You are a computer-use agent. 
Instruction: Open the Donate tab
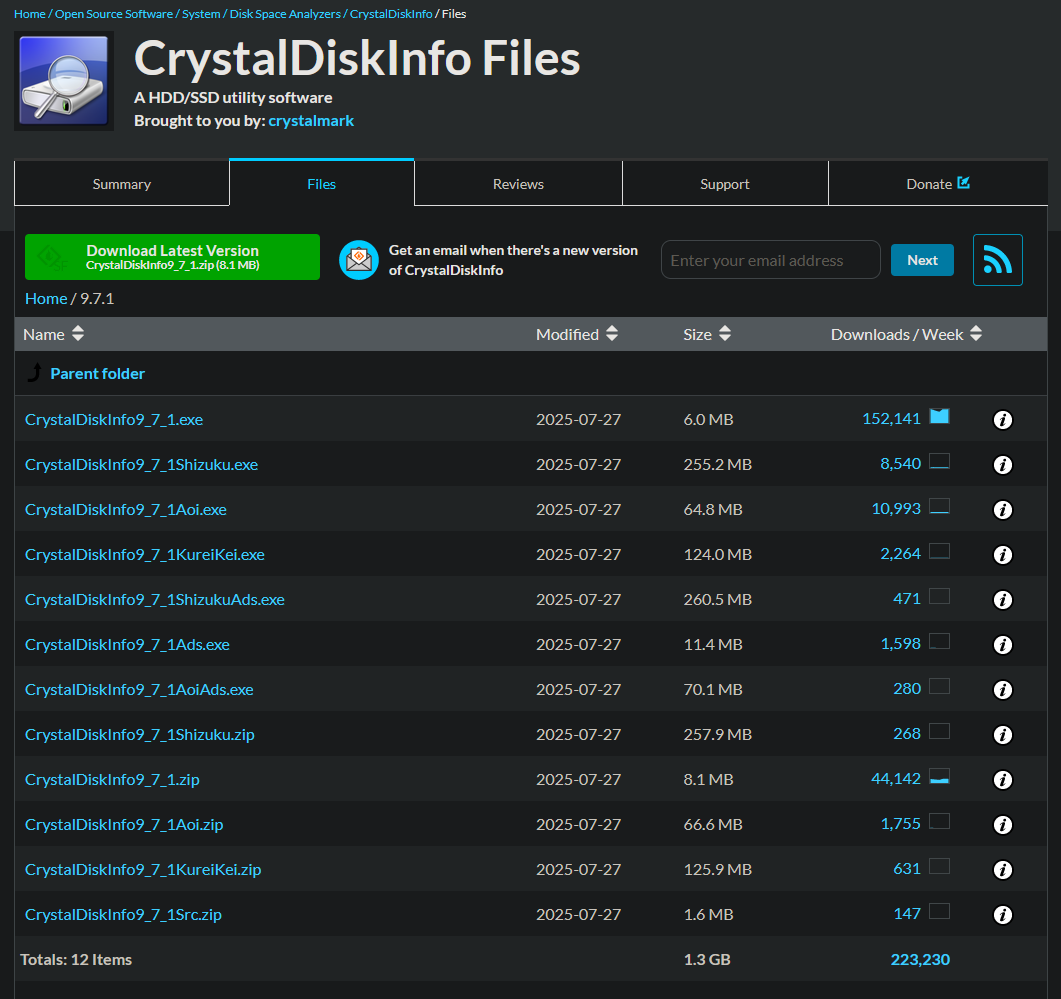pyautogui.click(x=938, y=183)
